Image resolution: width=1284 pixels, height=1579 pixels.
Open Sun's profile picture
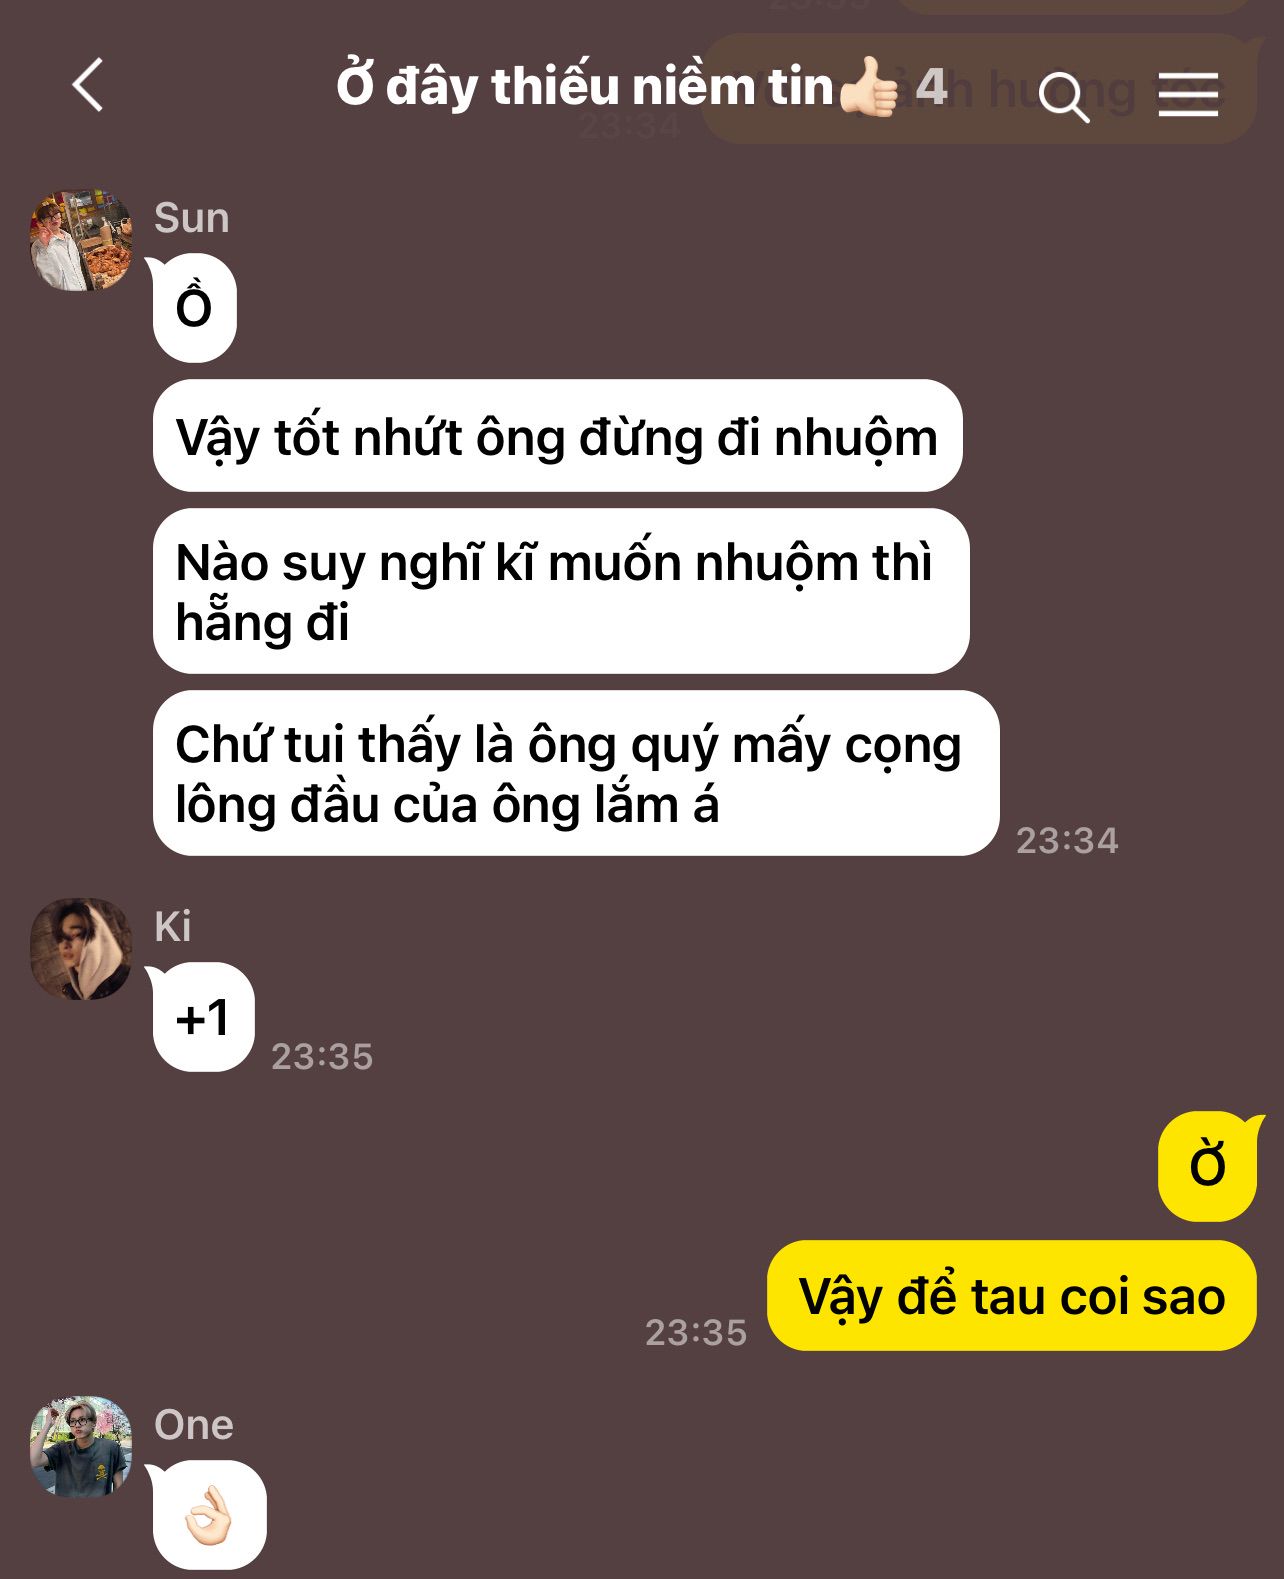pyautogui.click(x=81, y=240)
